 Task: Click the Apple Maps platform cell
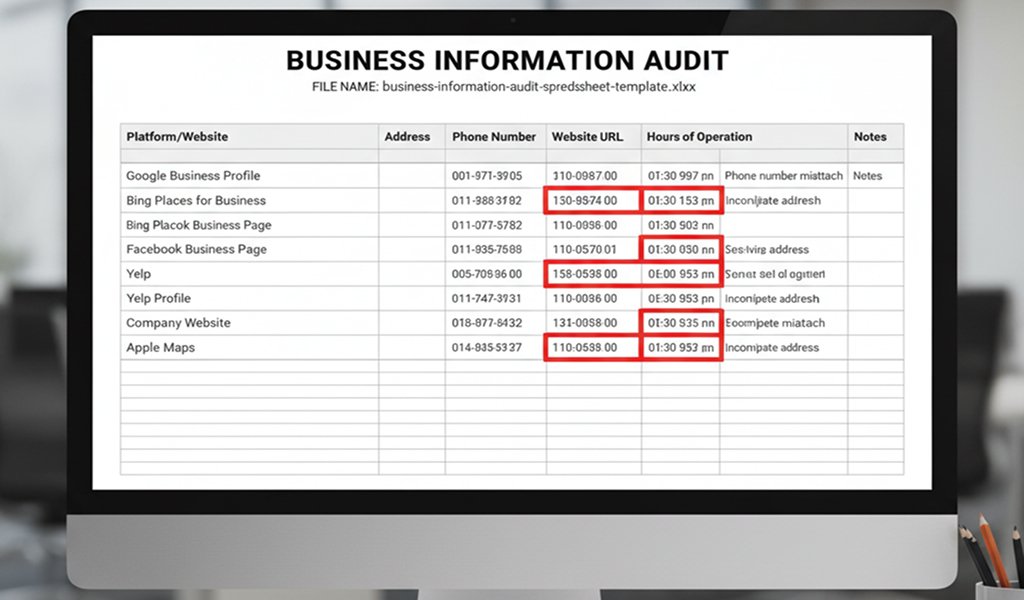tap(249, 347)
